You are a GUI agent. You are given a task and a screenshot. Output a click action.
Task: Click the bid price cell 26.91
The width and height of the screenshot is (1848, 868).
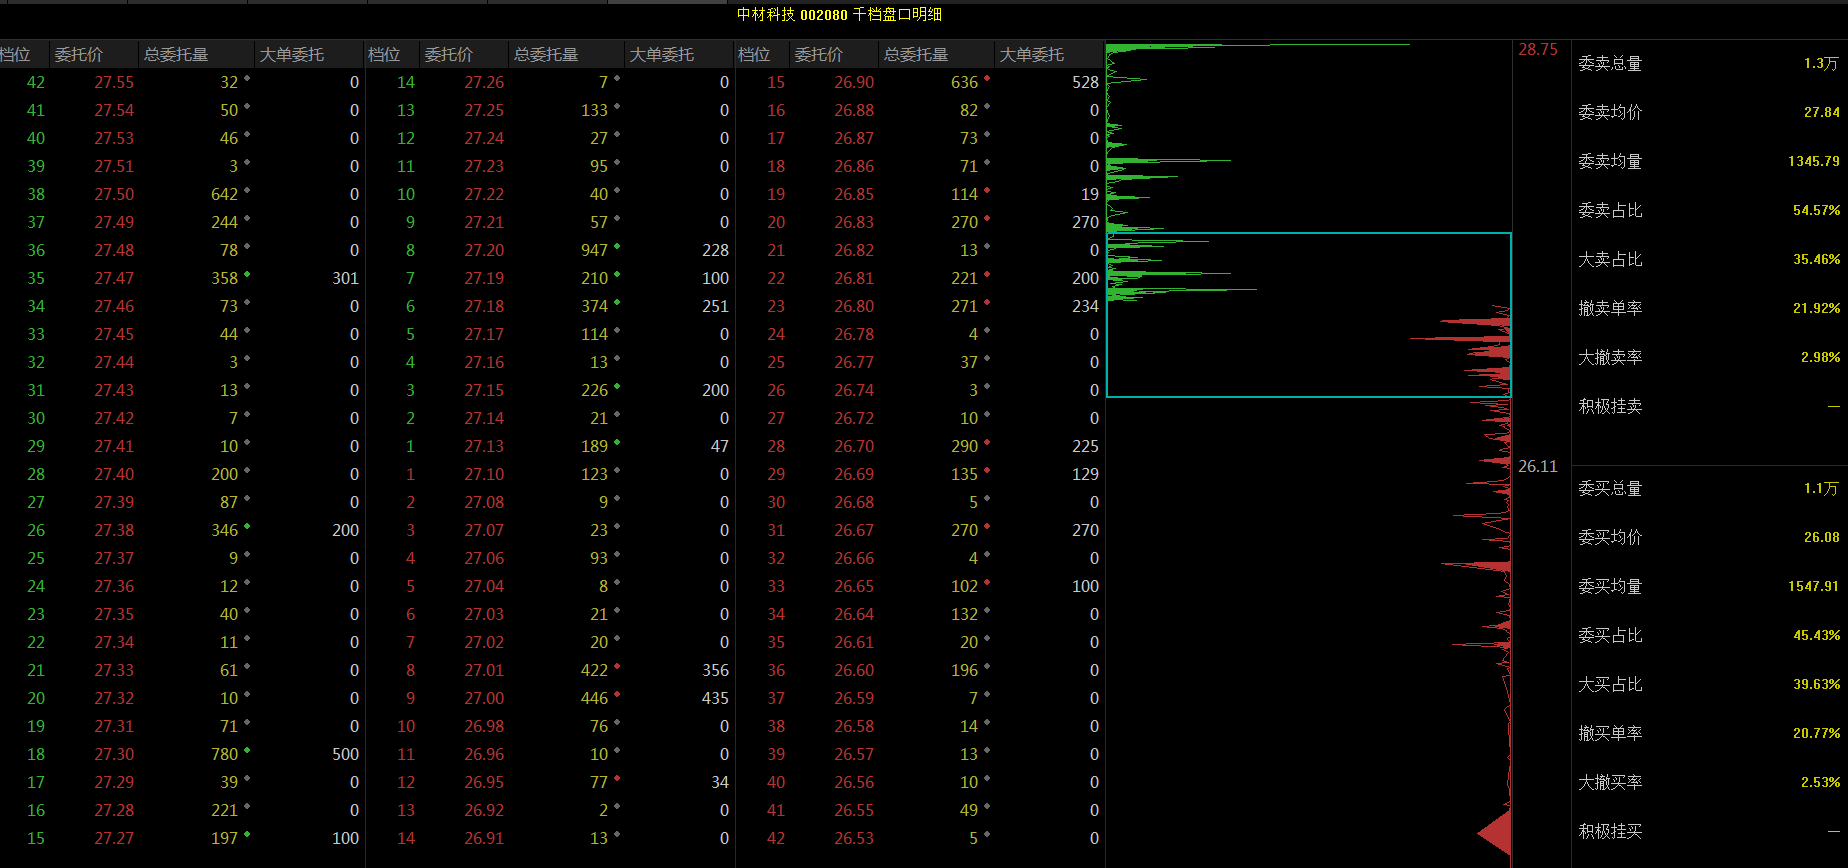pyautogui.click(x=484, y=838)
